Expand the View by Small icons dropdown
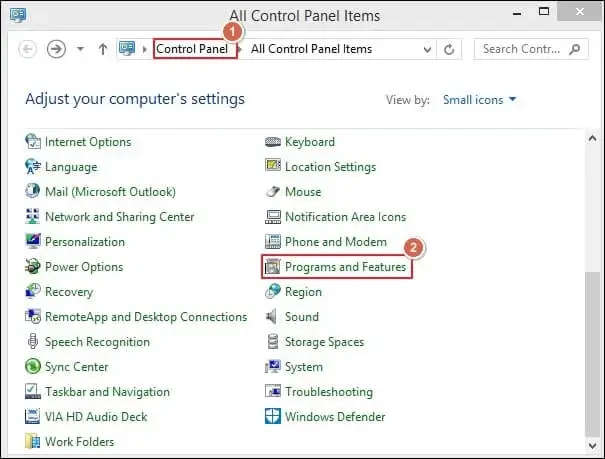Image resolution: width=605 pixels, height=459 pixels. click(482, 100)
